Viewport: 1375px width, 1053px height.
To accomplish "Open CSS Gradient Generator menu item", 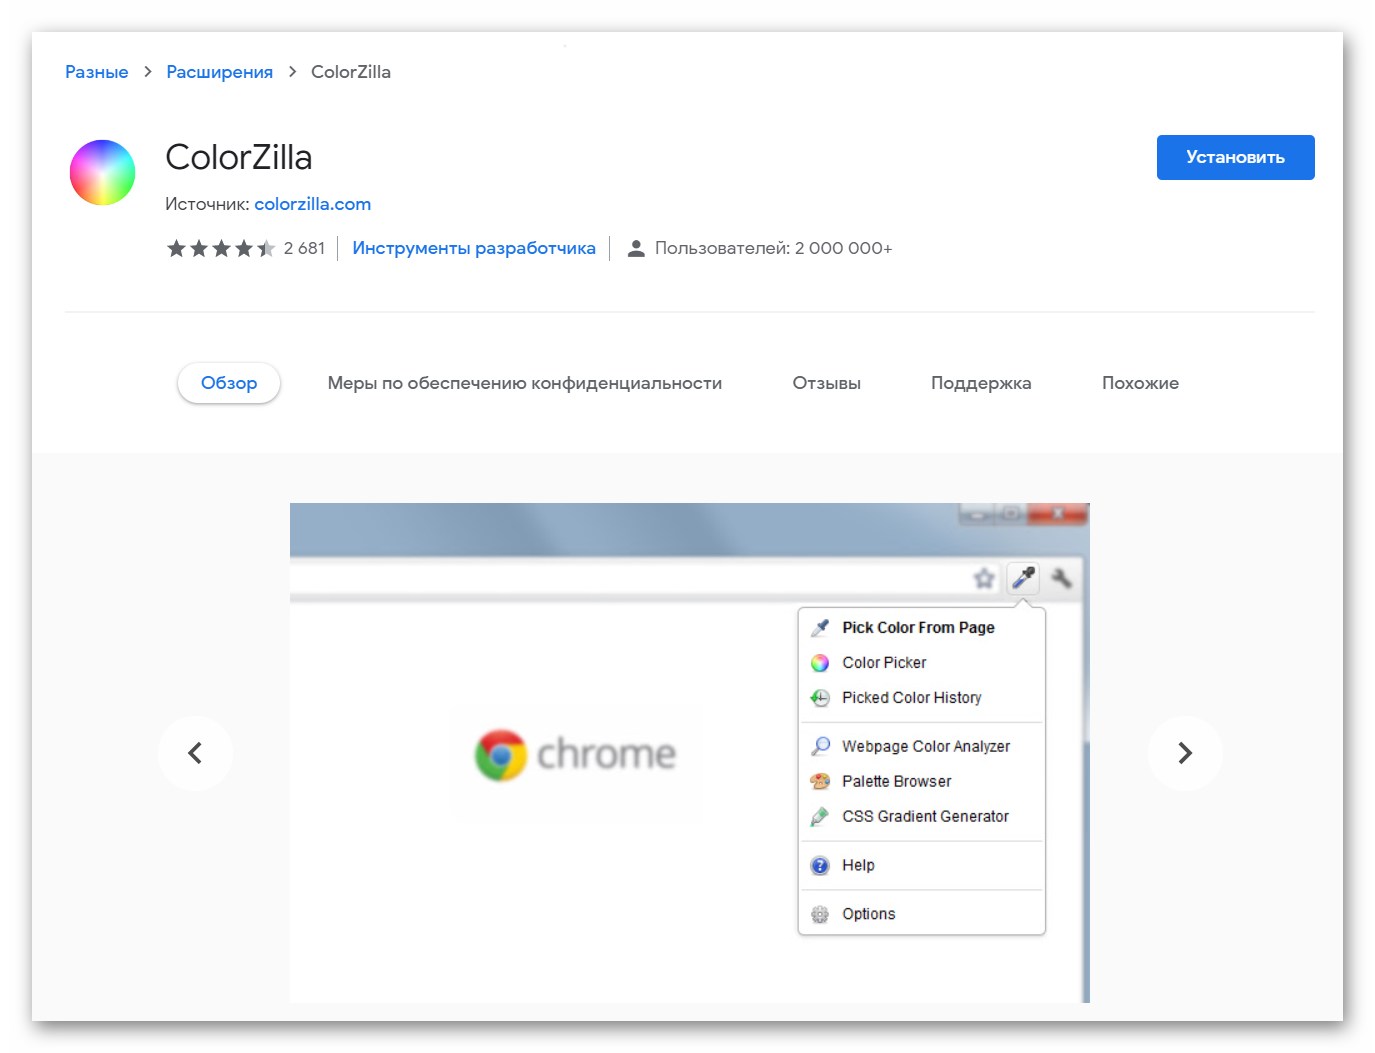I will point(922,816).
